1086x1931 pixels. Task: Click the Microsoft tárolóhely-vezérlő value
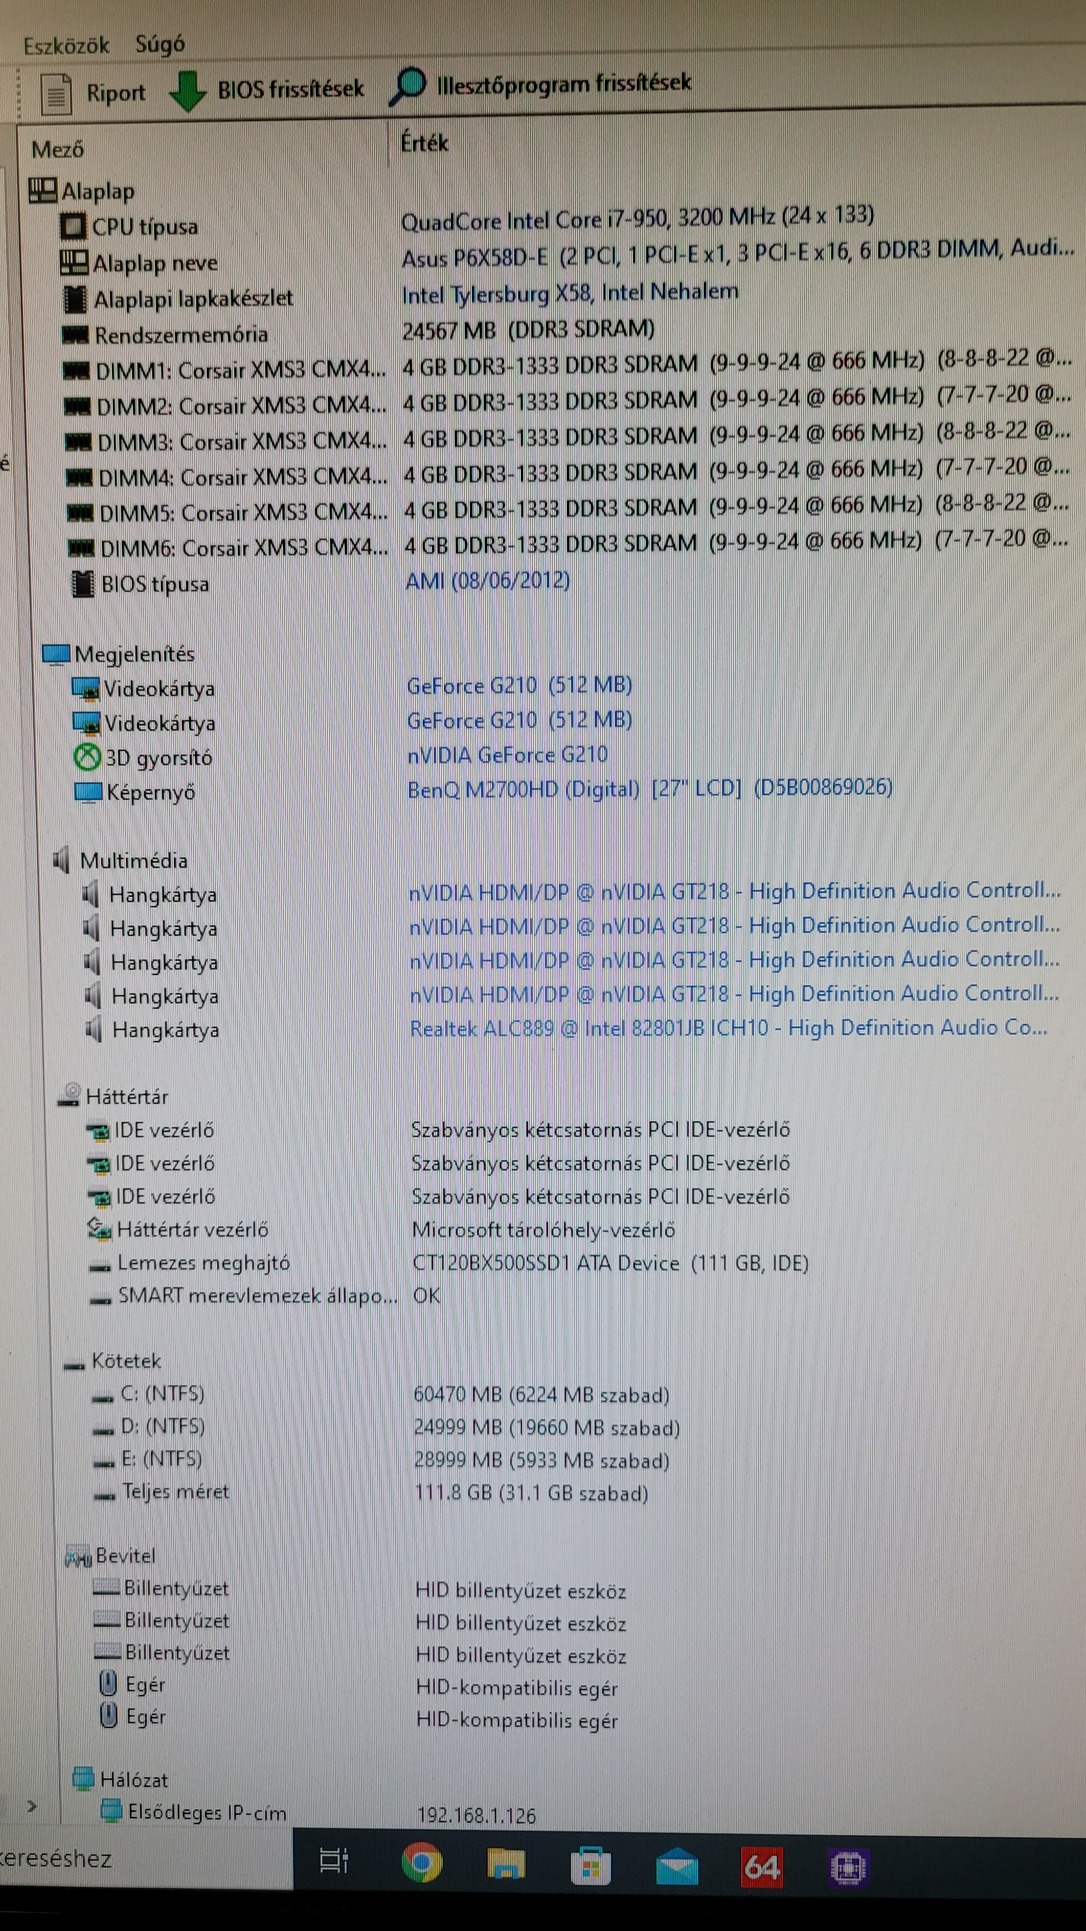[x=543, y=1230]
